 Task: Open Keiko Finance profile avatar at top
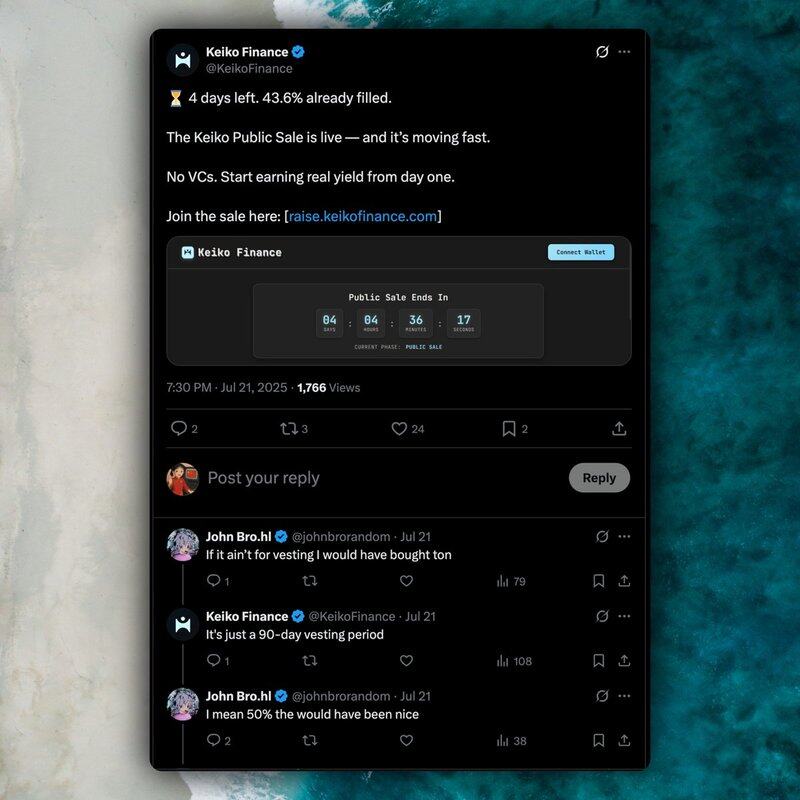pos(183,60)
